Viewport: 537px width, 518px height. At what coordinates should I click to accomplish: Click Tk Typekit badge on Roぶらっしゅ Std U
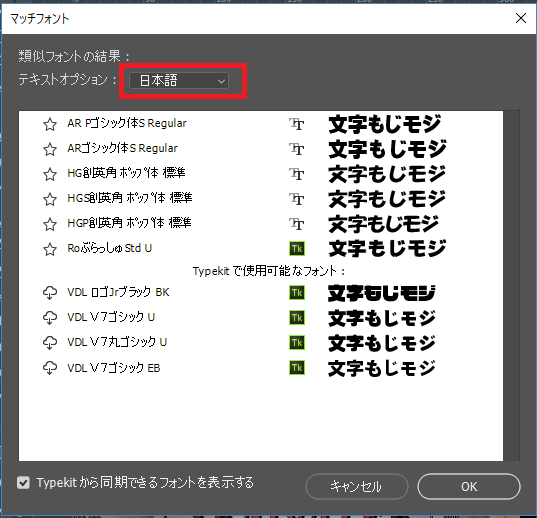pyautogui.click(x=297, y=249)
